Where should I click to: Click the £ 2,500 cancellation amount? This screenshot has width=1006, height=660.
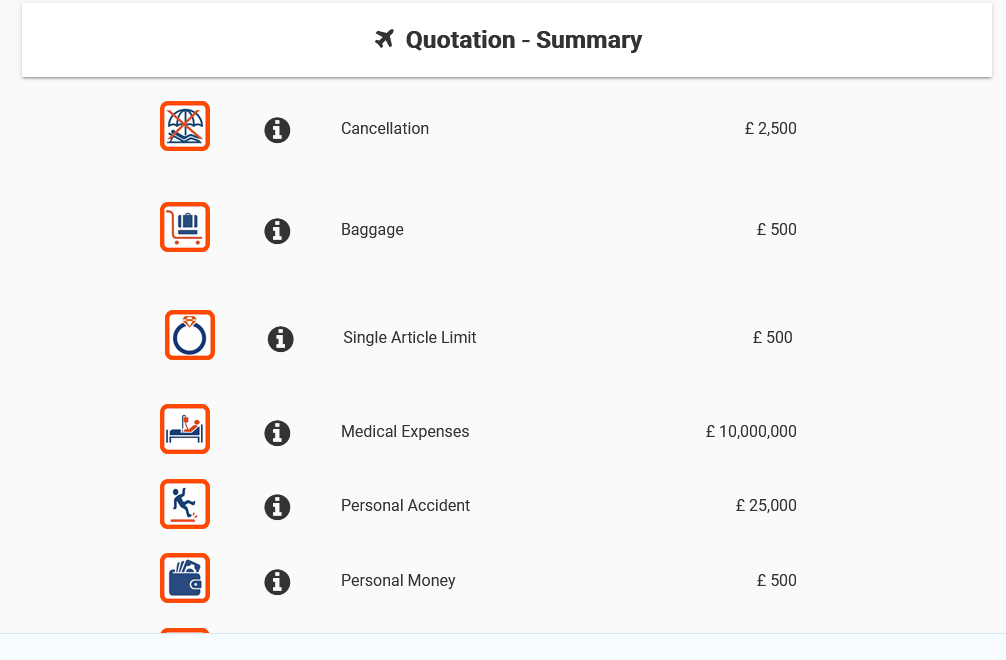(x=771, y=128)
